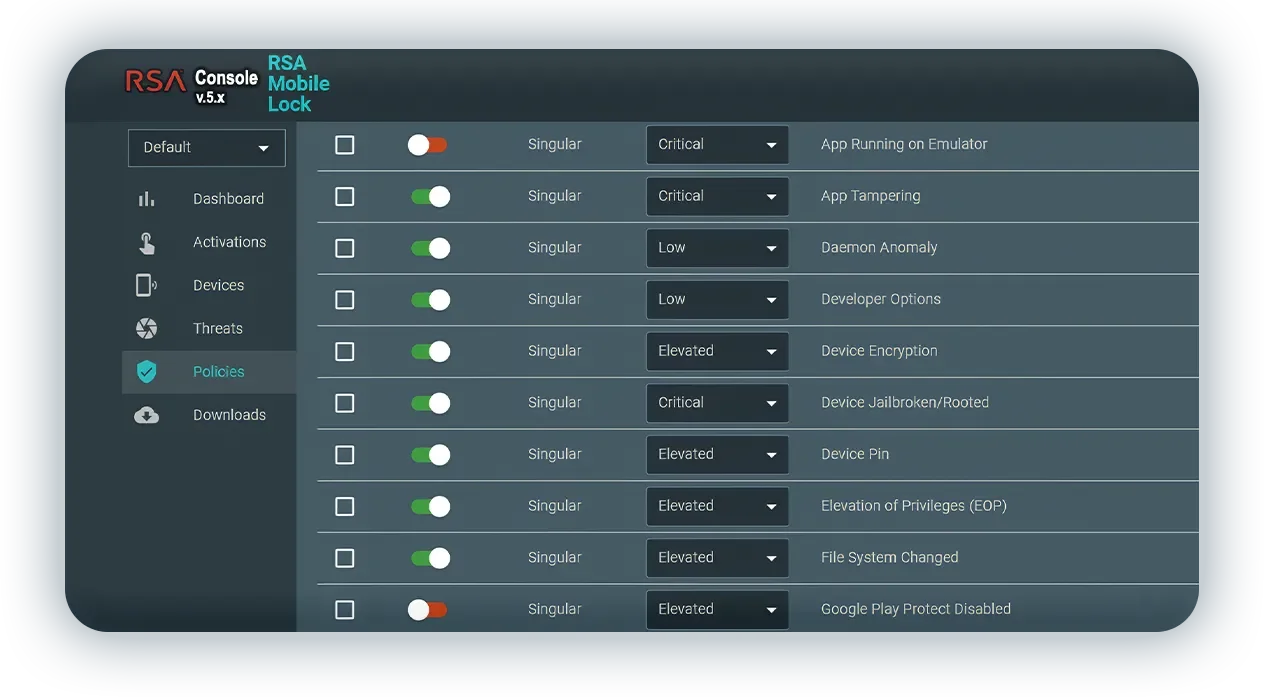Open Downloads via the cloud download icon

click(x=146, y=414)
